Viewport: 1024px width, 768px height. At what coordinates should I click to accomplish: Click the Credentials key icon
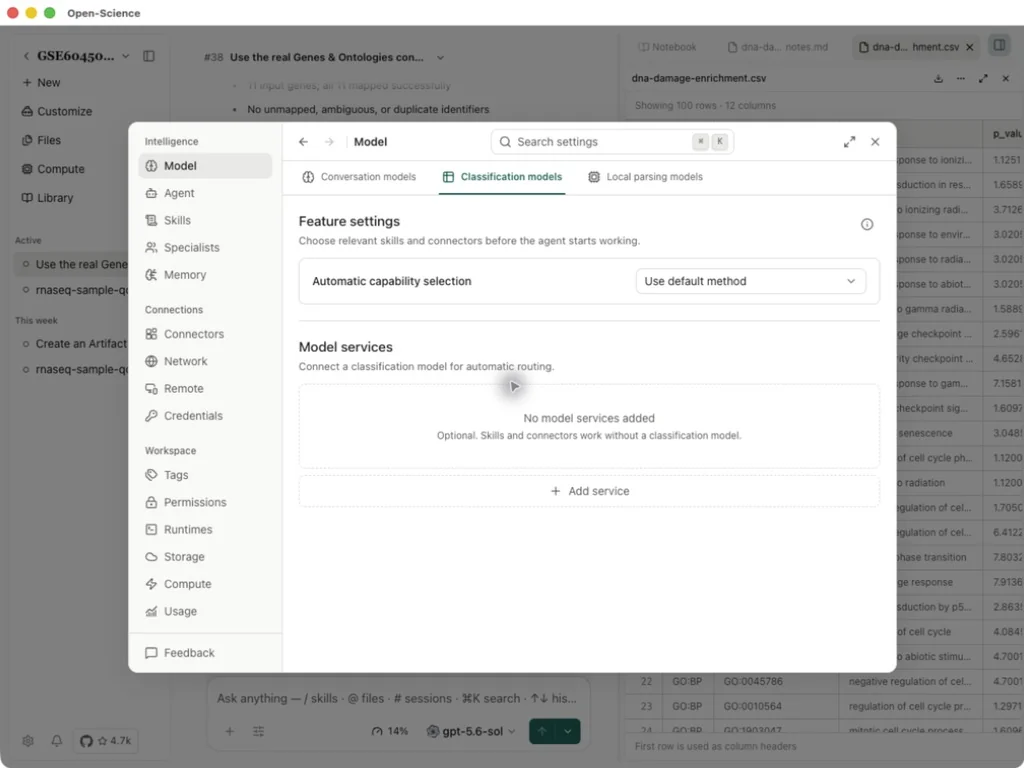[x=152, y=415]
